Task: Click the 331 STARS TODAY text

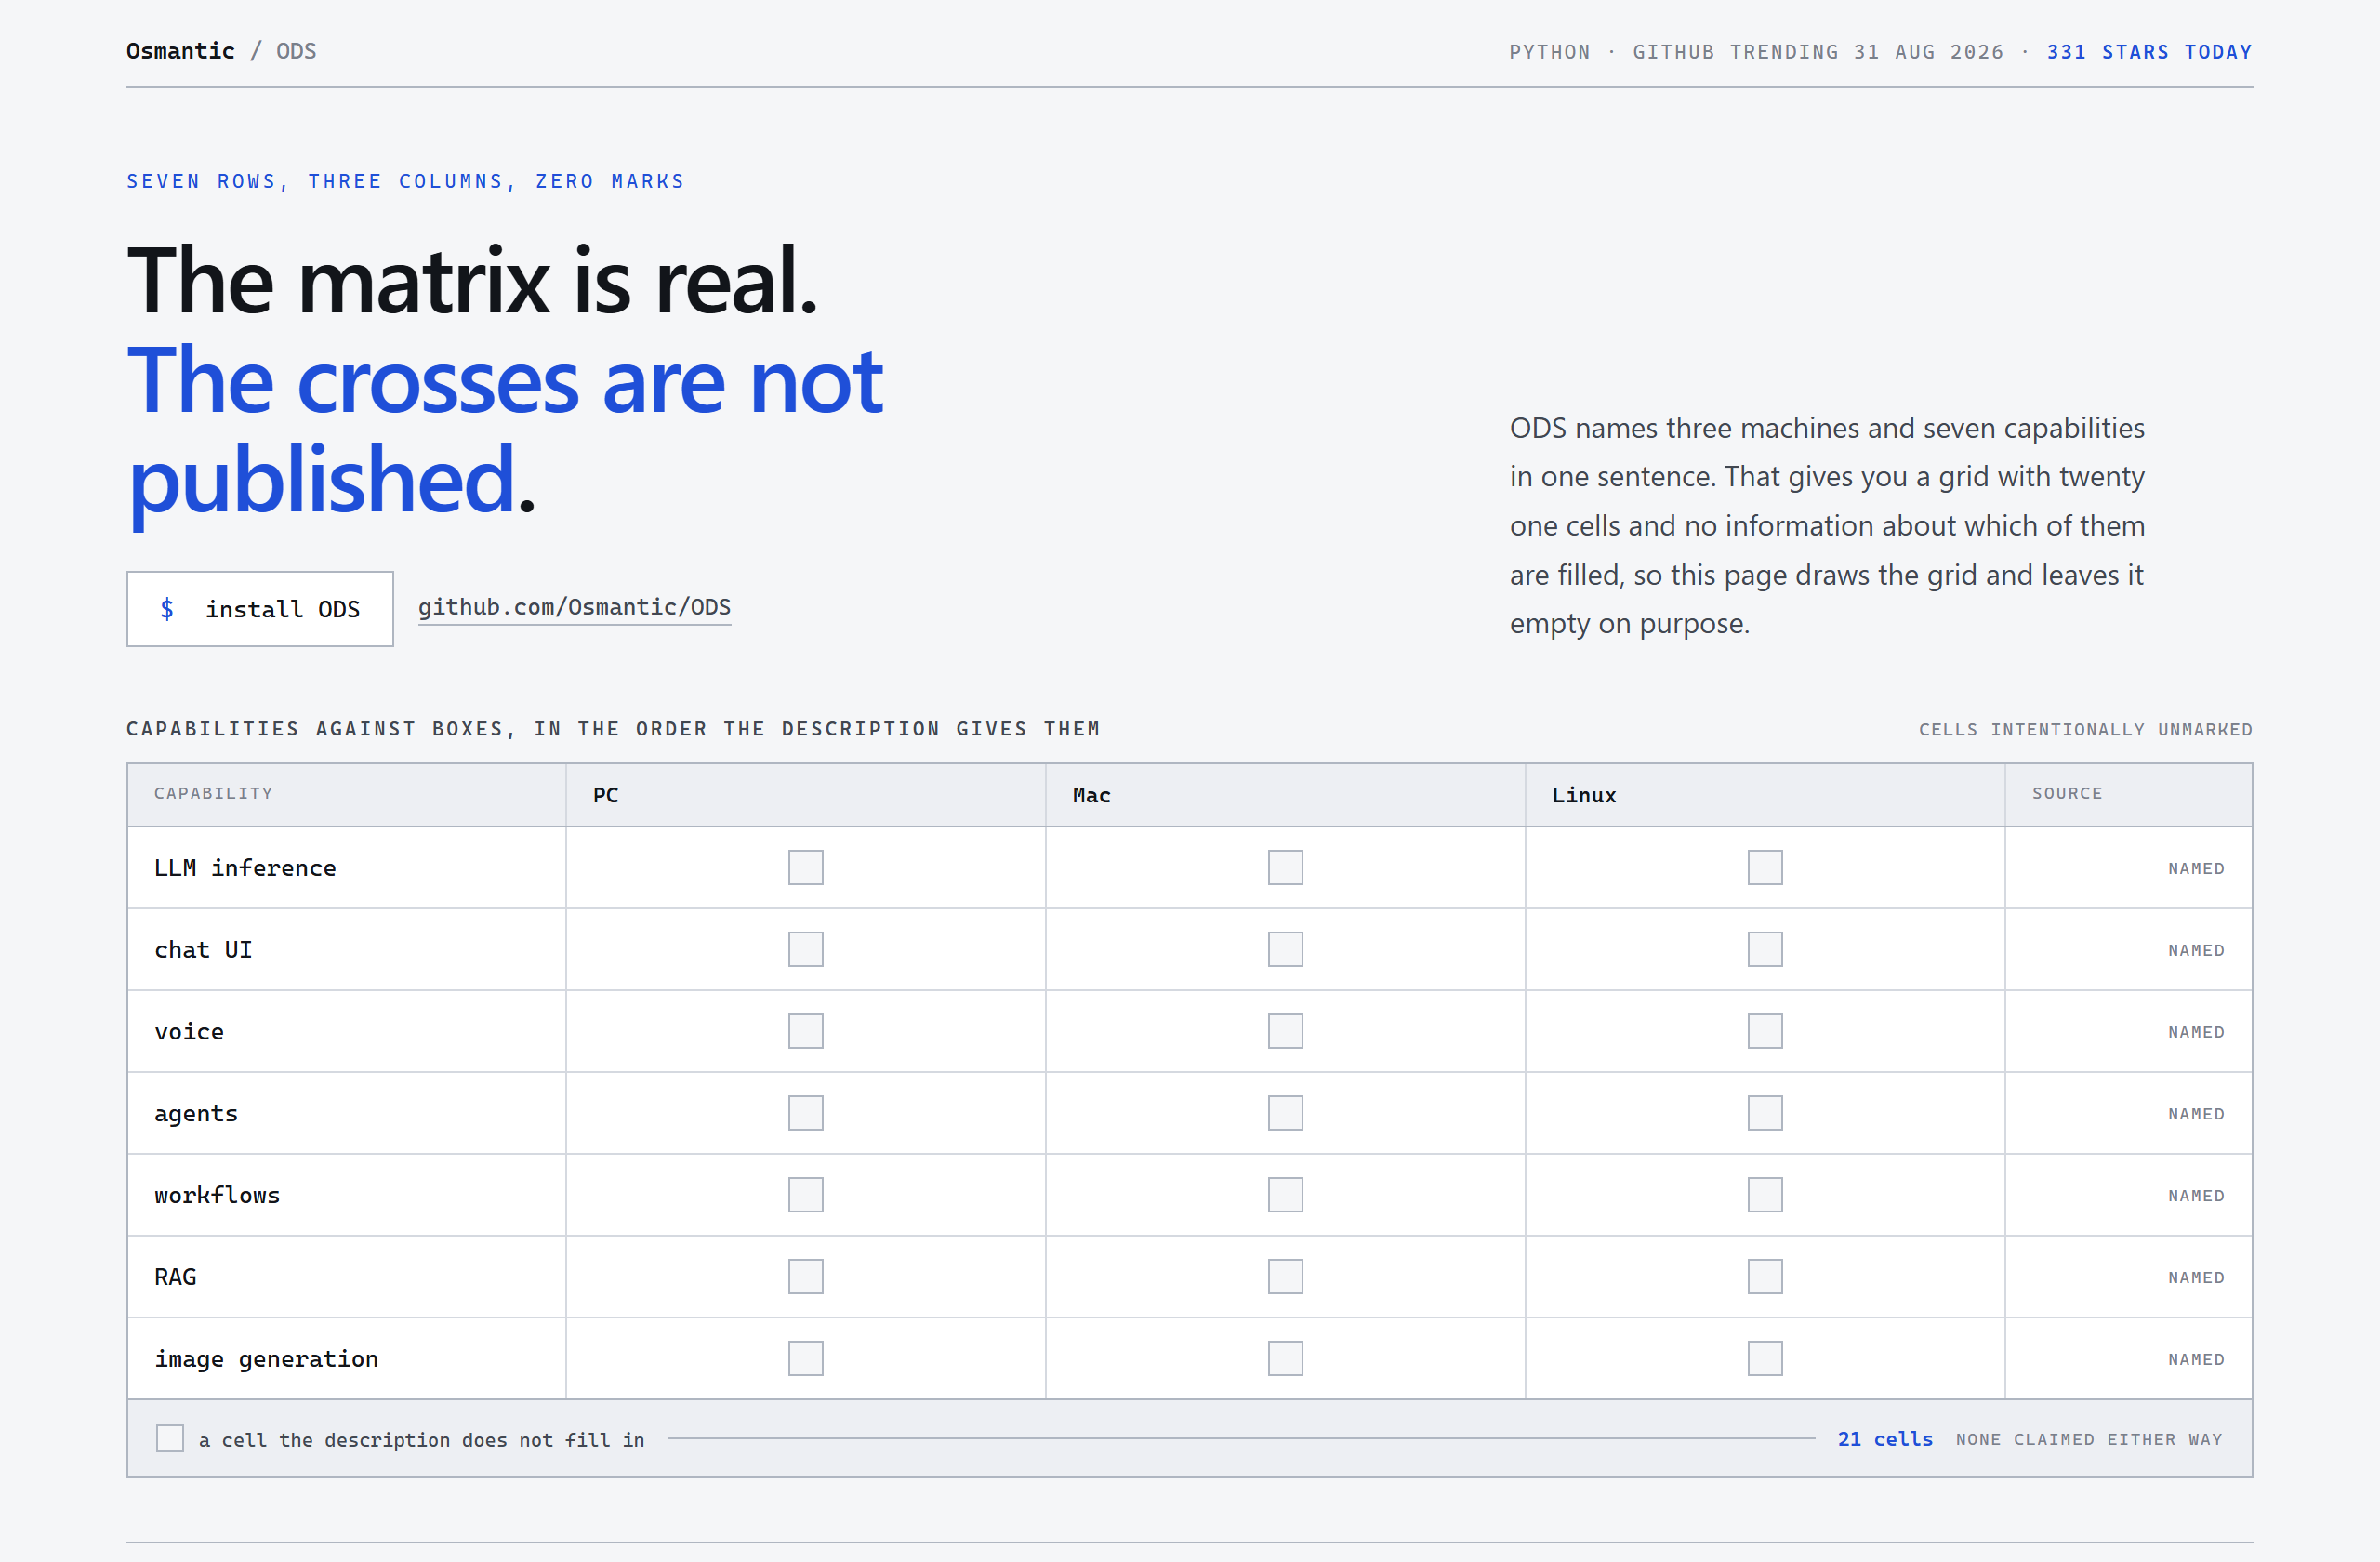Action: tap(2149, 52)
